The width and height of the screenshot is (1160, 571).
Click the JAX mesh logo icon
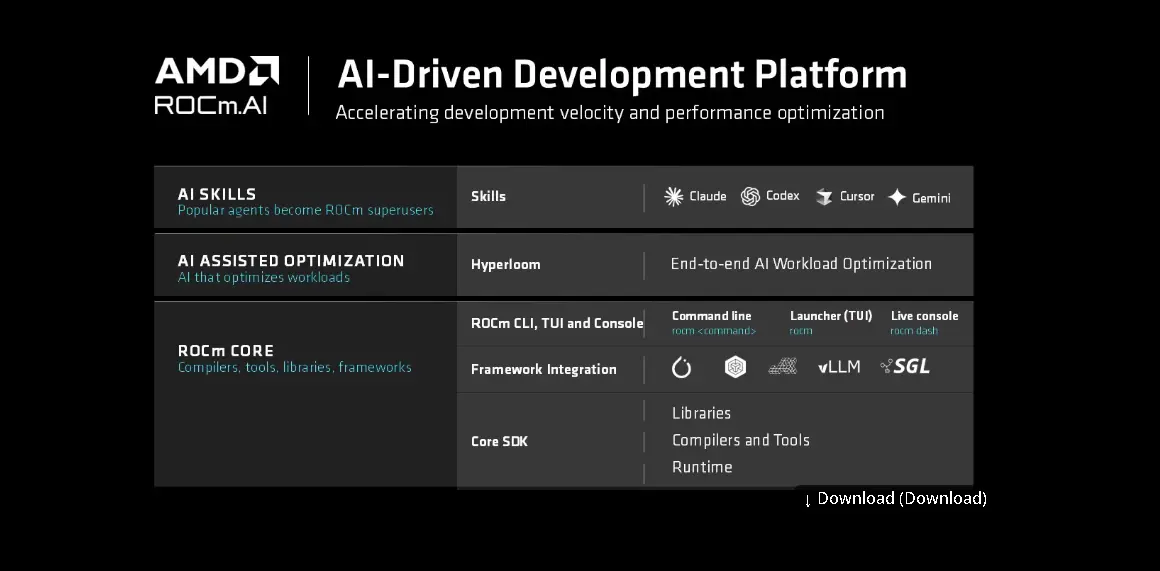click(783, 366)
